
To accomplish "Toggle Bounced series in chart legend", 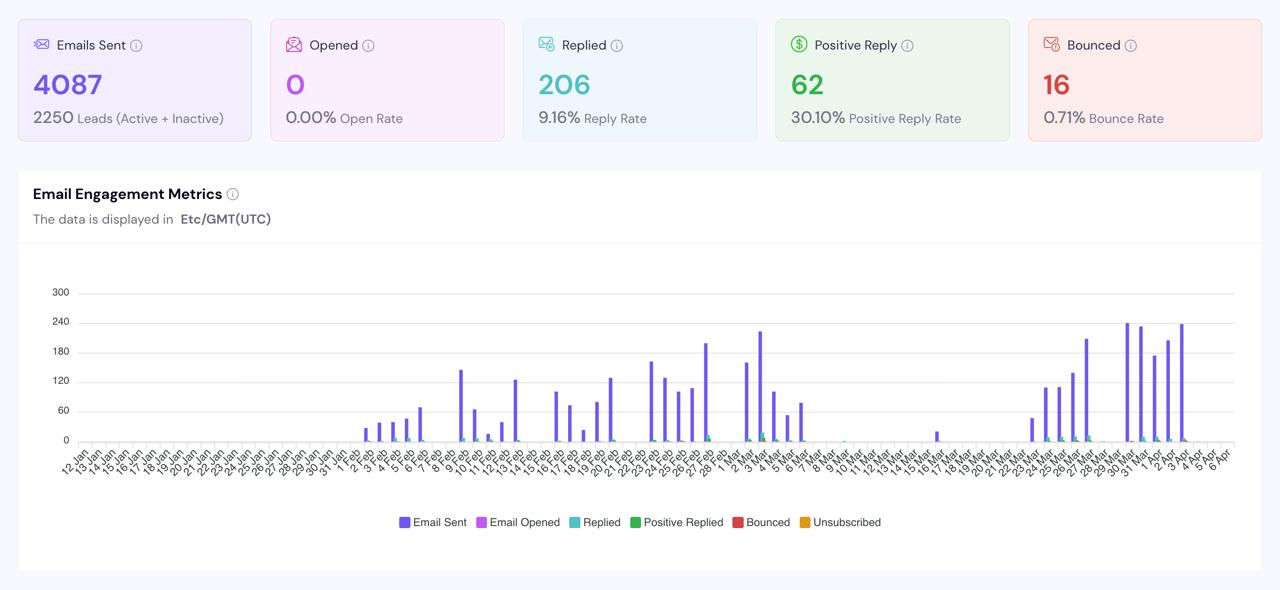I will [761, 522].
